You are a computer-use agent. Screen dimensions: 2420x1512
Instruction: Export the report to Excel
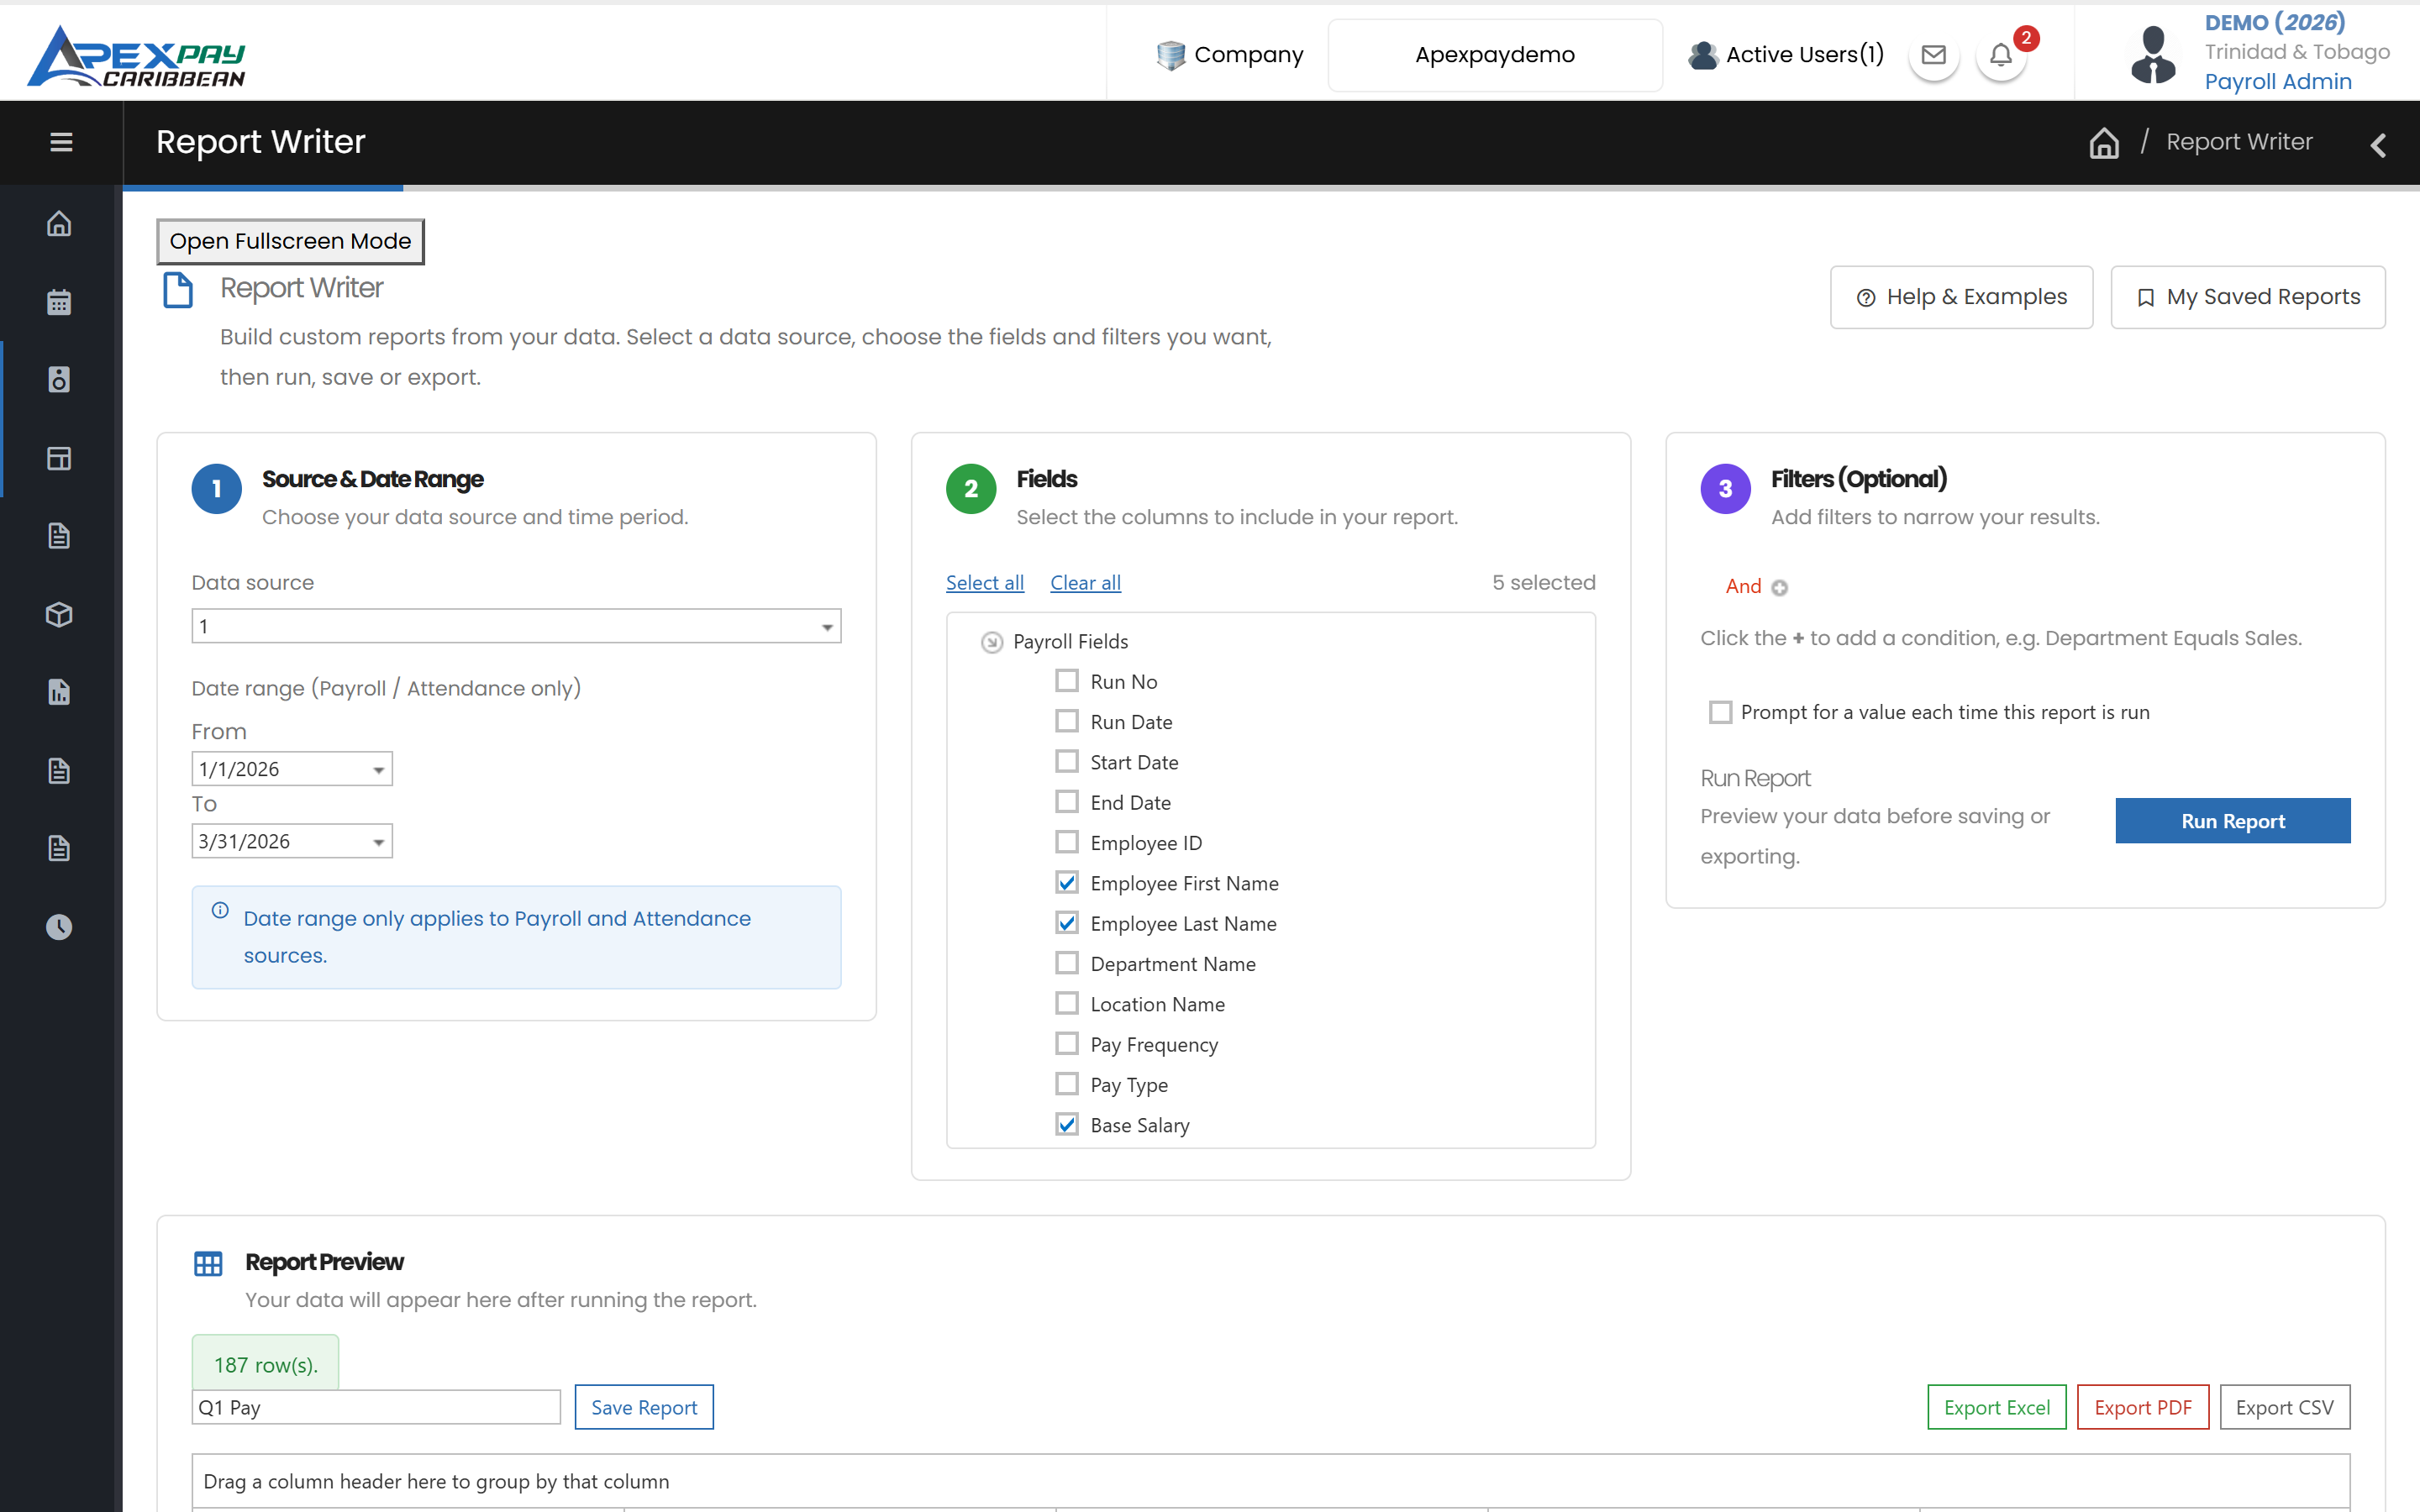click(1996, 1407)
